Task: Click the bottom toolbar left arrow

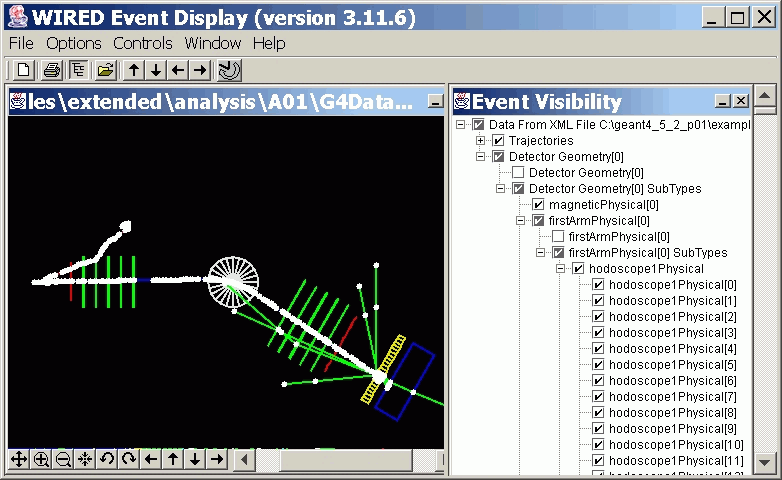Action: click(151, 459)
